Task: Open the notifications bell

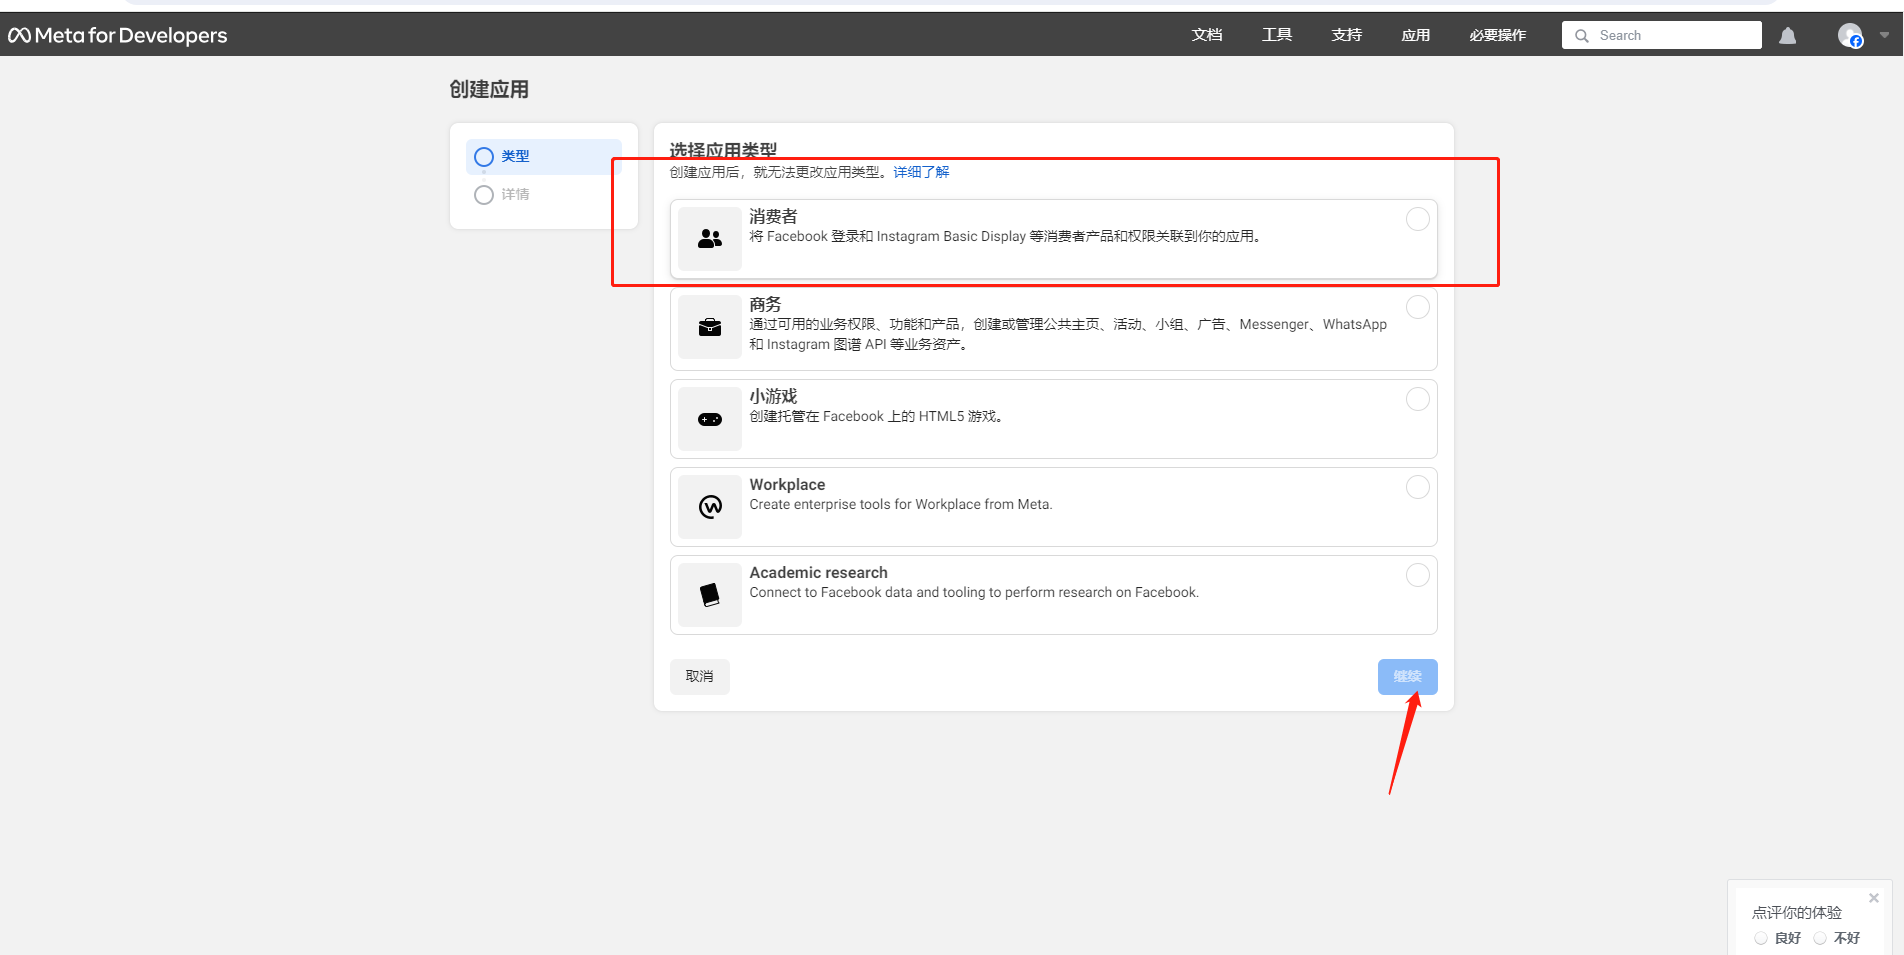Action: click(1788, 36)
